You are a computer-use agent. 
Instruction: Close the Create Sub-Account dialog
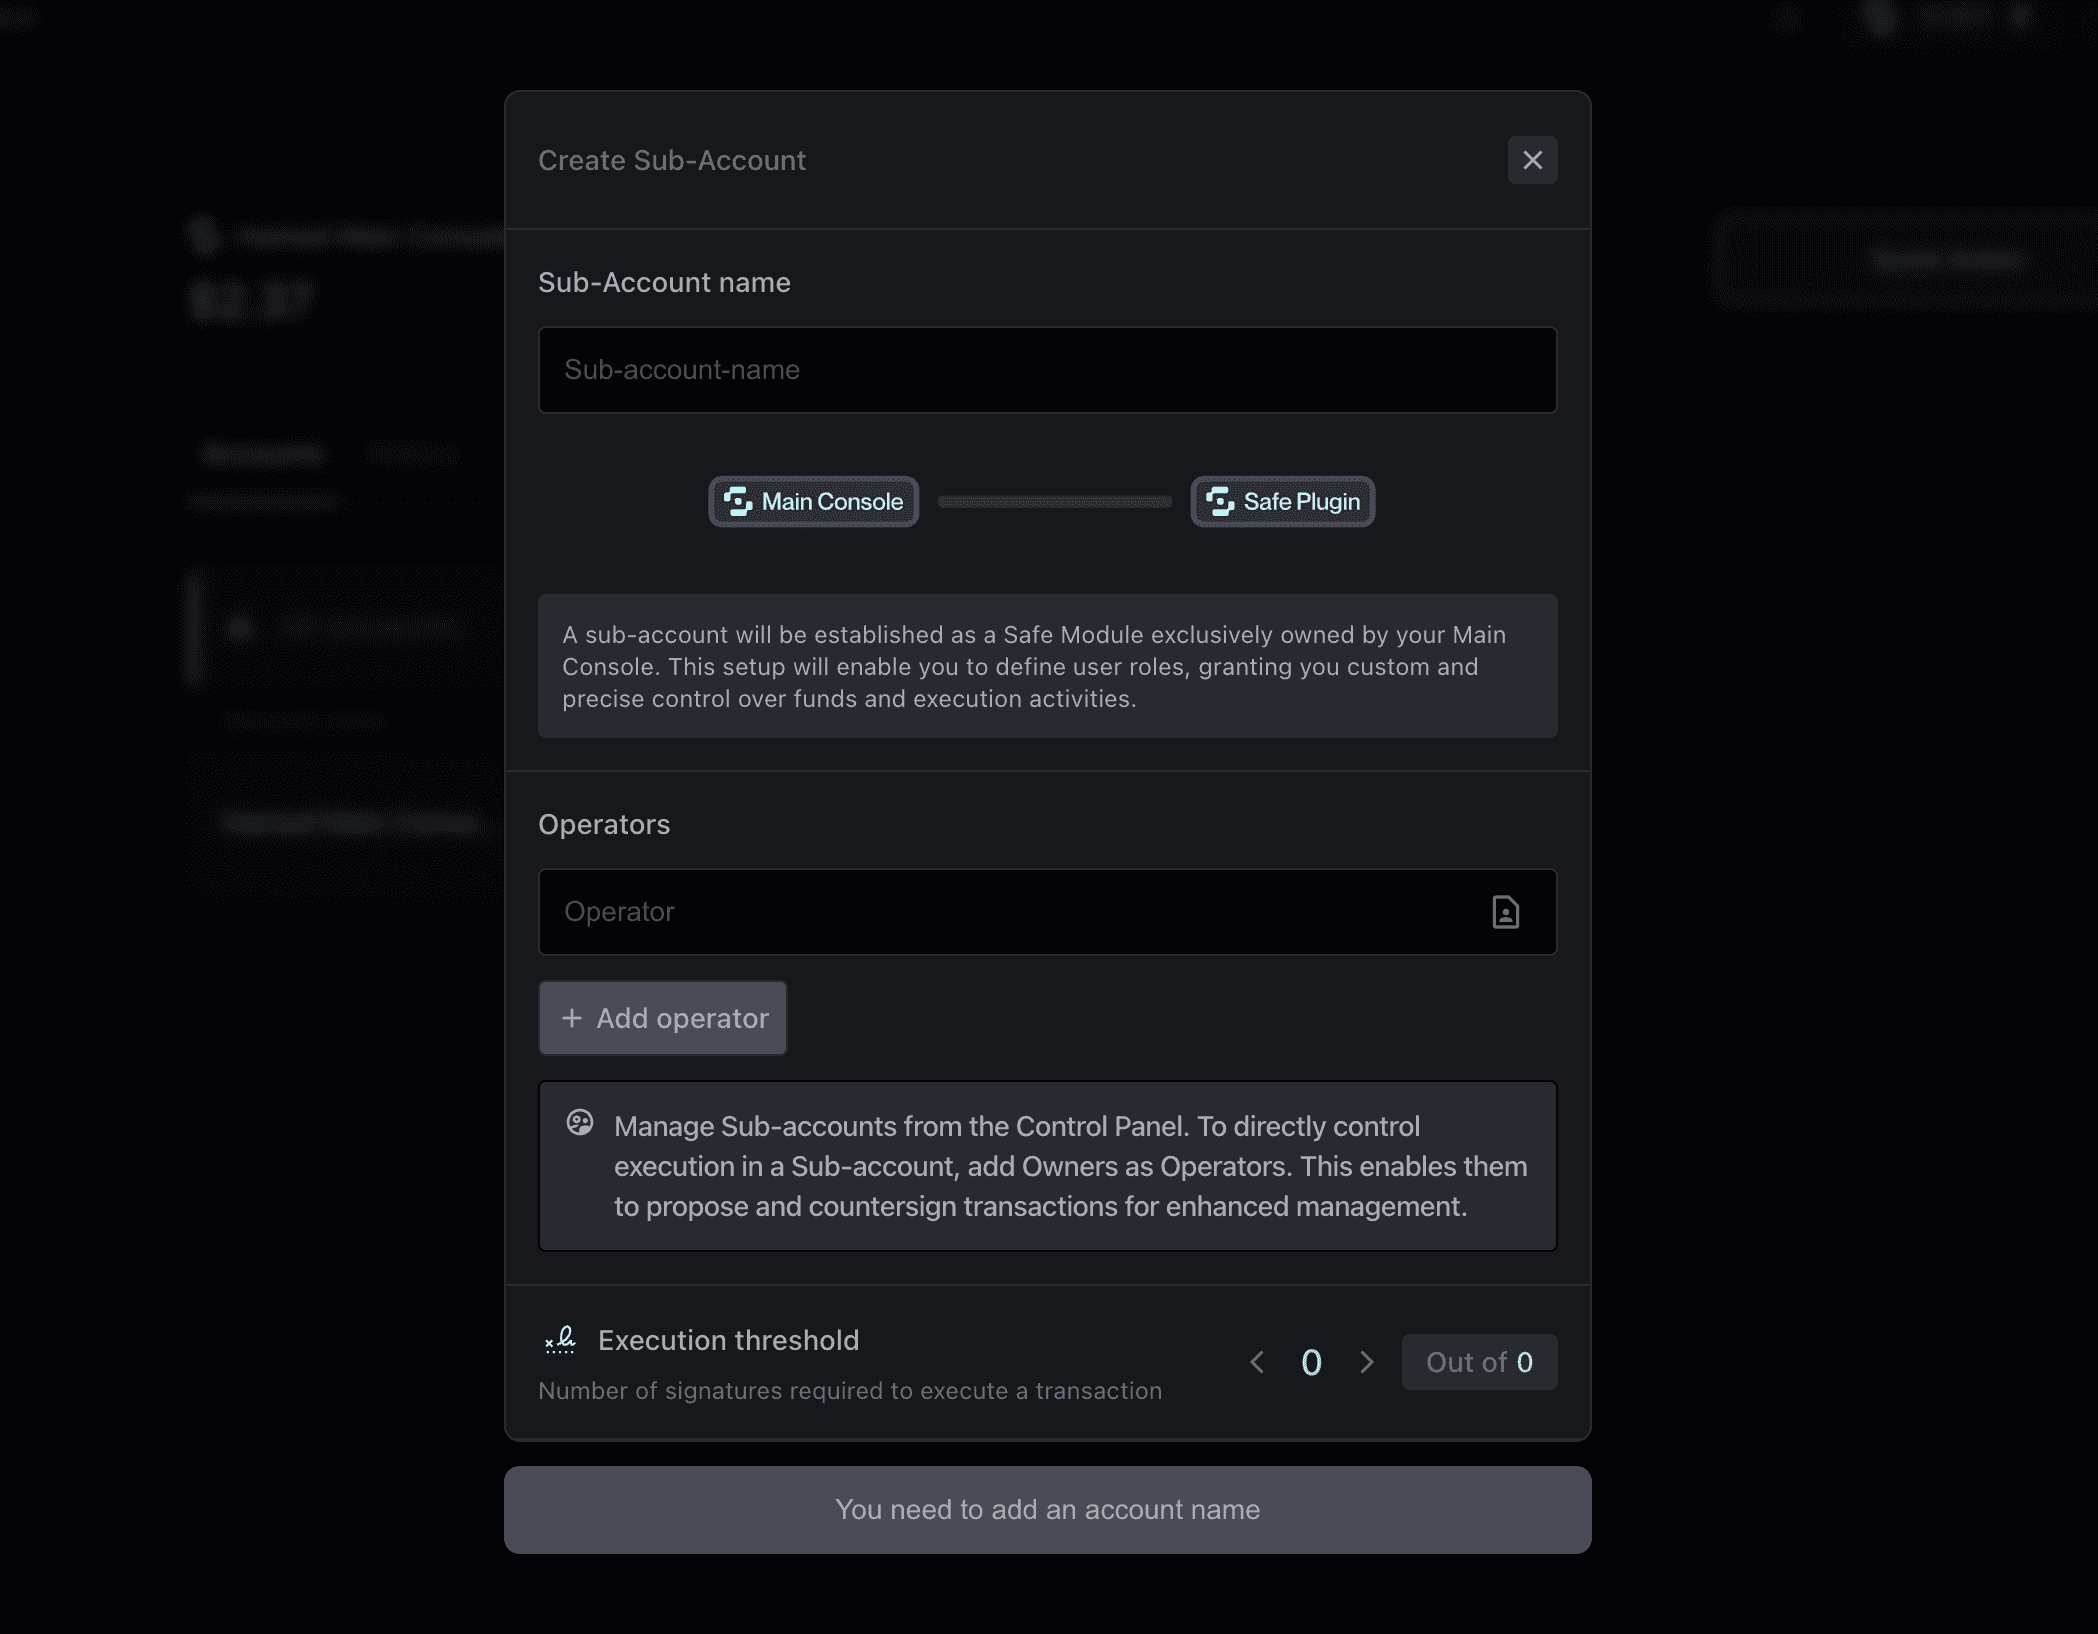(1532, 160)
